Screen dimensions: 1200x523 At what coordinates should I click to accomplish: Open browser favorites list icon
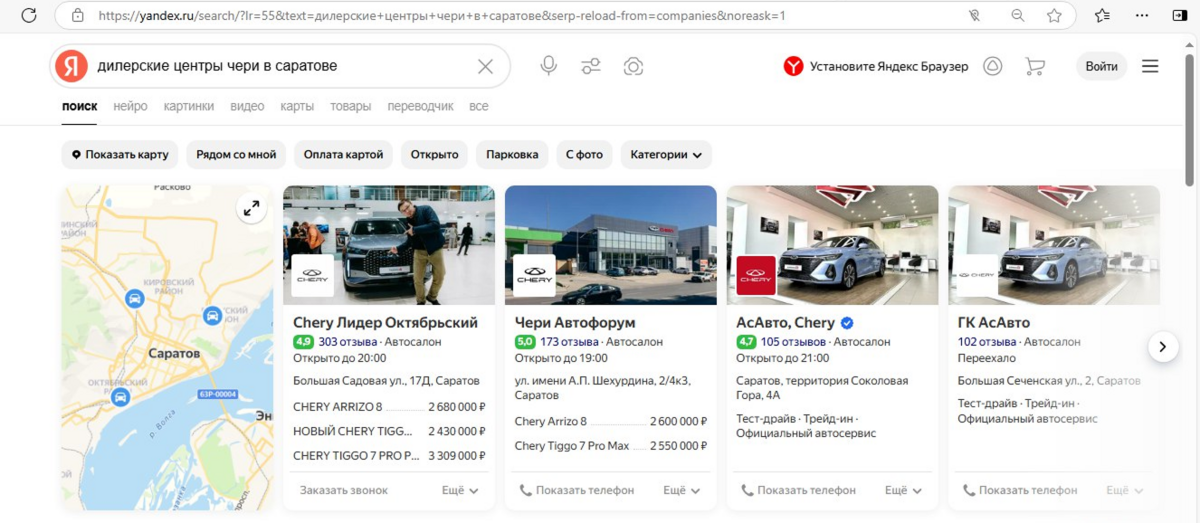click(1103, 16)
